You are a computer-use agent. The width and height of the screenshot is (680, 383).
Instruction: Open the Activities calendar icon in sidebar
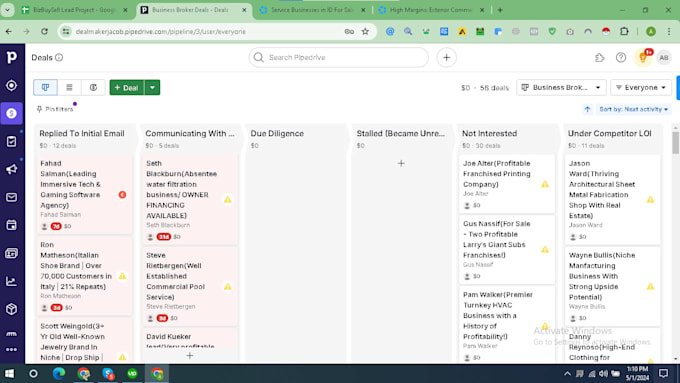coord(12,225)
